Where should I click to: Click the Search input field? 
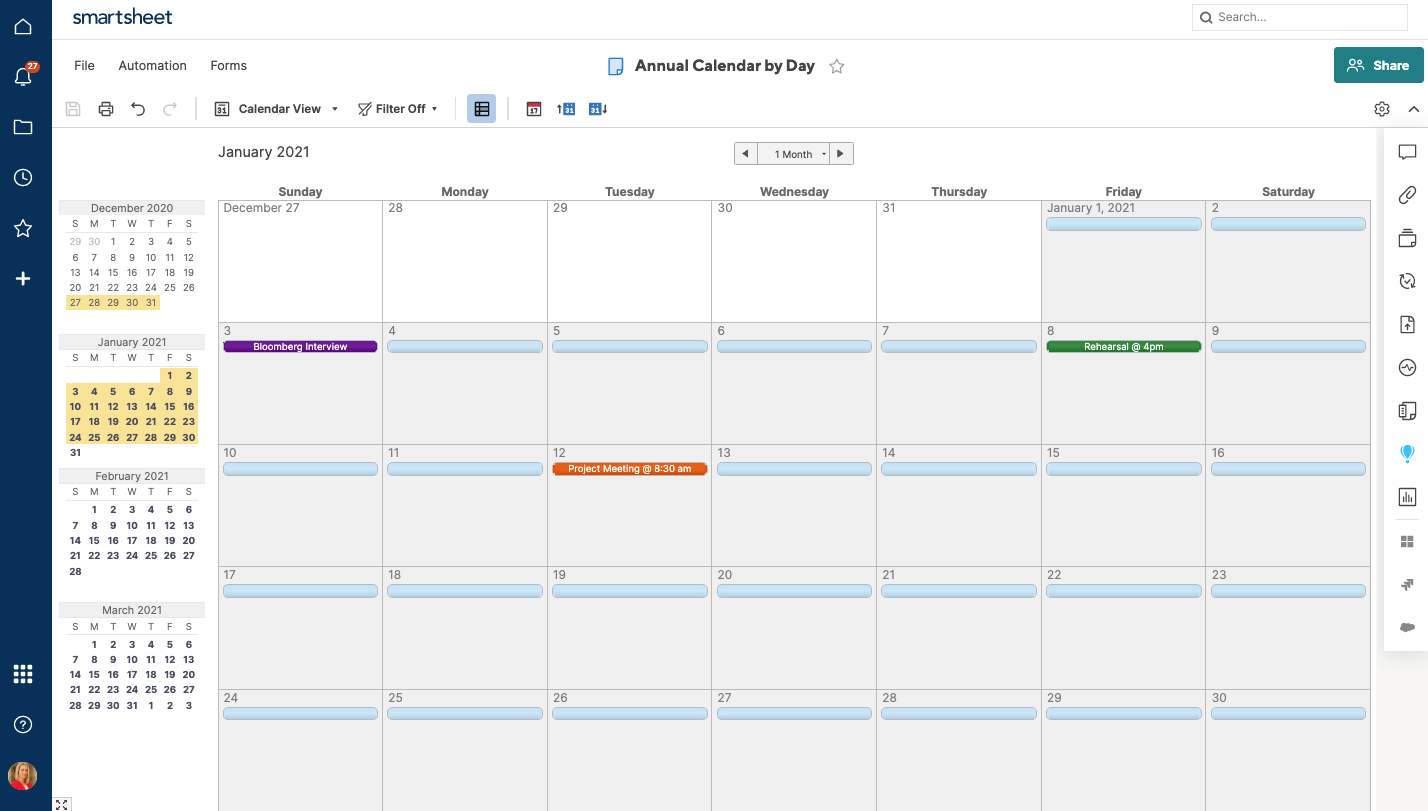coord(1300,17)
